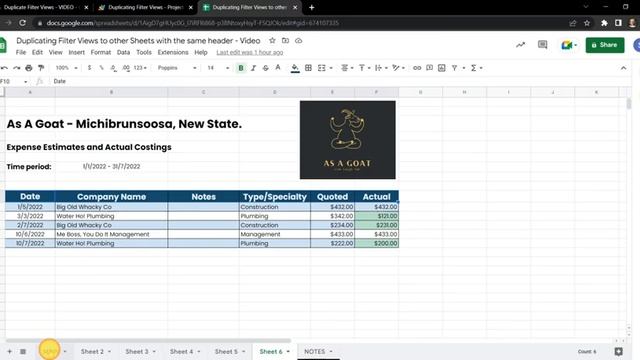Open the Help menu

tap(200, 52)
